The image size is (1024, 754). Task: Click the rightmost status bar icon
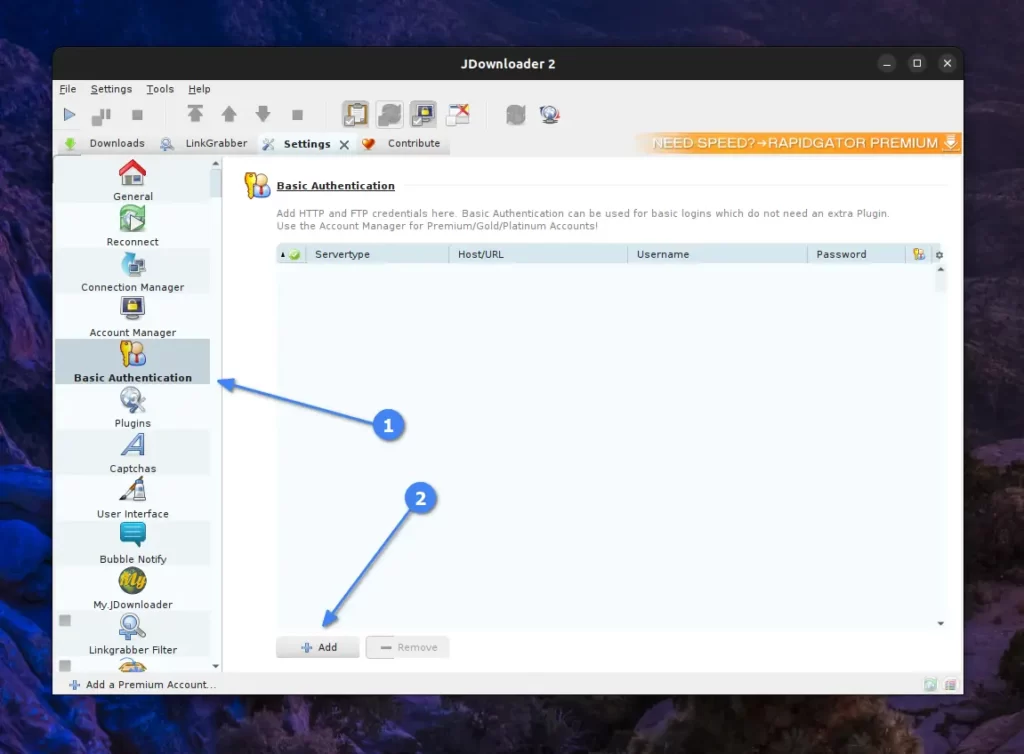click(x=950, y=684)
